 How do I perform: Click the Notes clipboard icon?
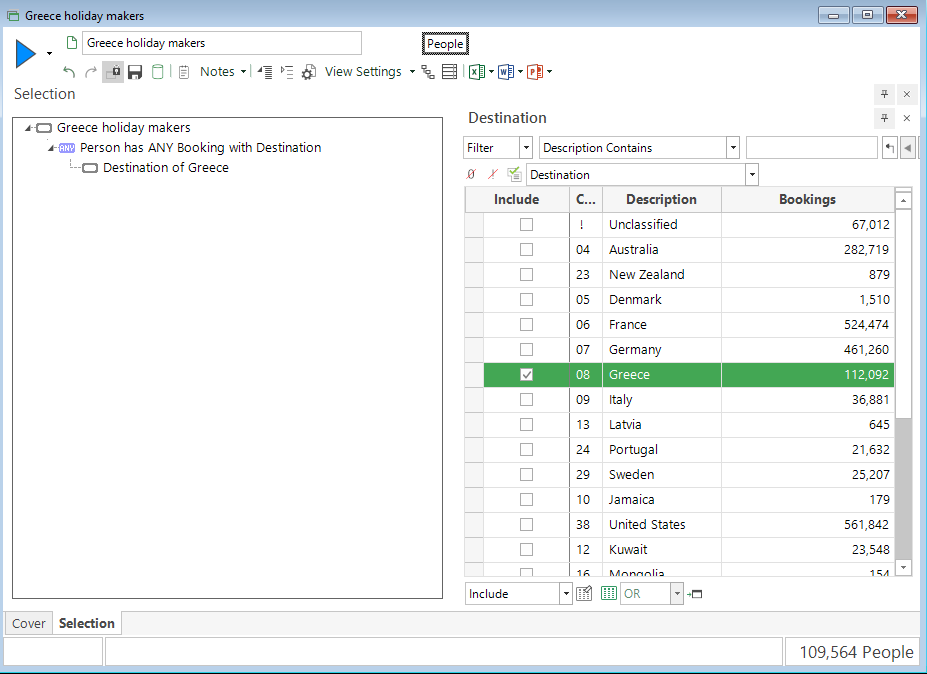[184, 72]
